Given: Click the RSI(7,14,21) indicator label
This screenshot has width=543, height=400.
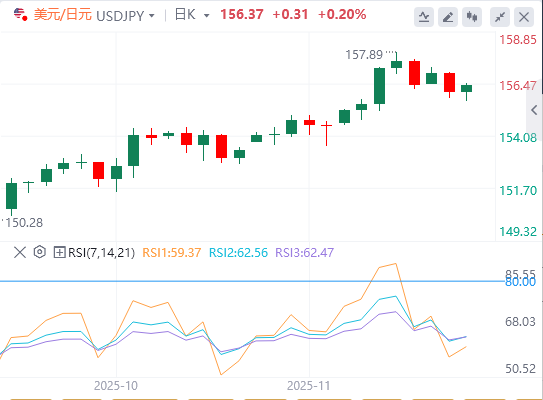Looking at the screenshot, I should coord(101,252).
